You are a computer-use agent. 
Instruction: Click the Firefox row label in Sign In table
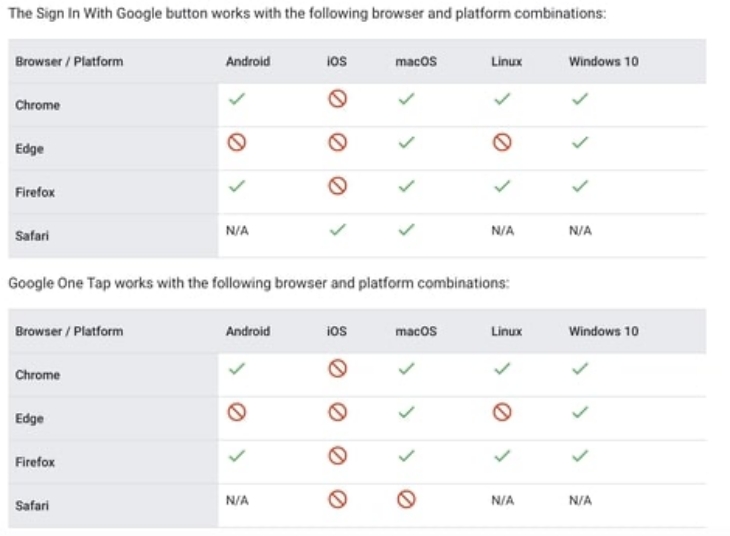35,192
